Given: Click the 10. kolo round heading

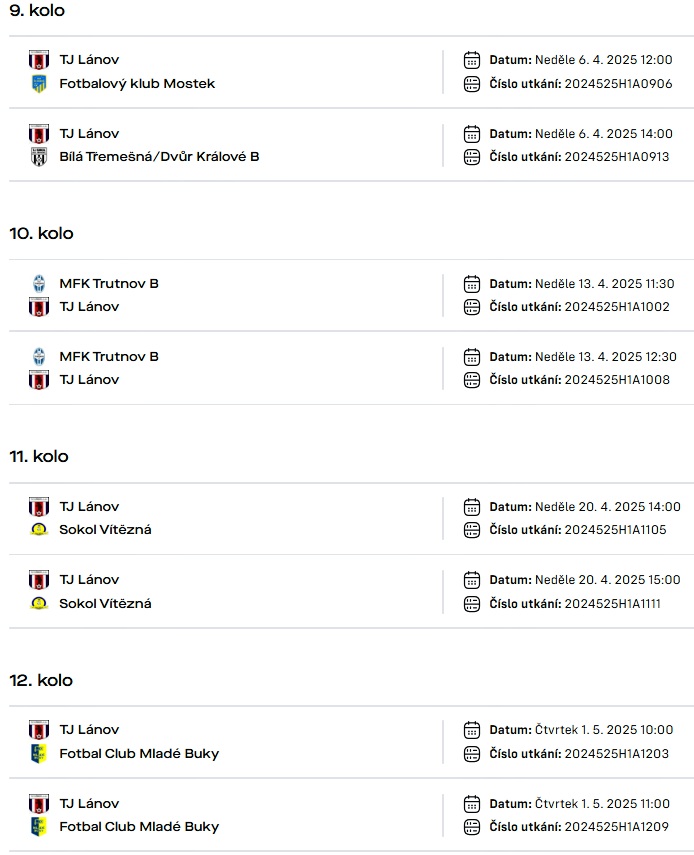Looking at the screenshot, I should (41, 233).
